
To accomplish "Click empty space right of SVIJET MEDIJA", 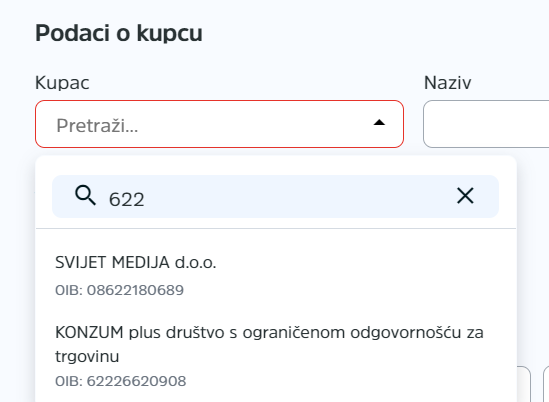I will click(350, 263).
